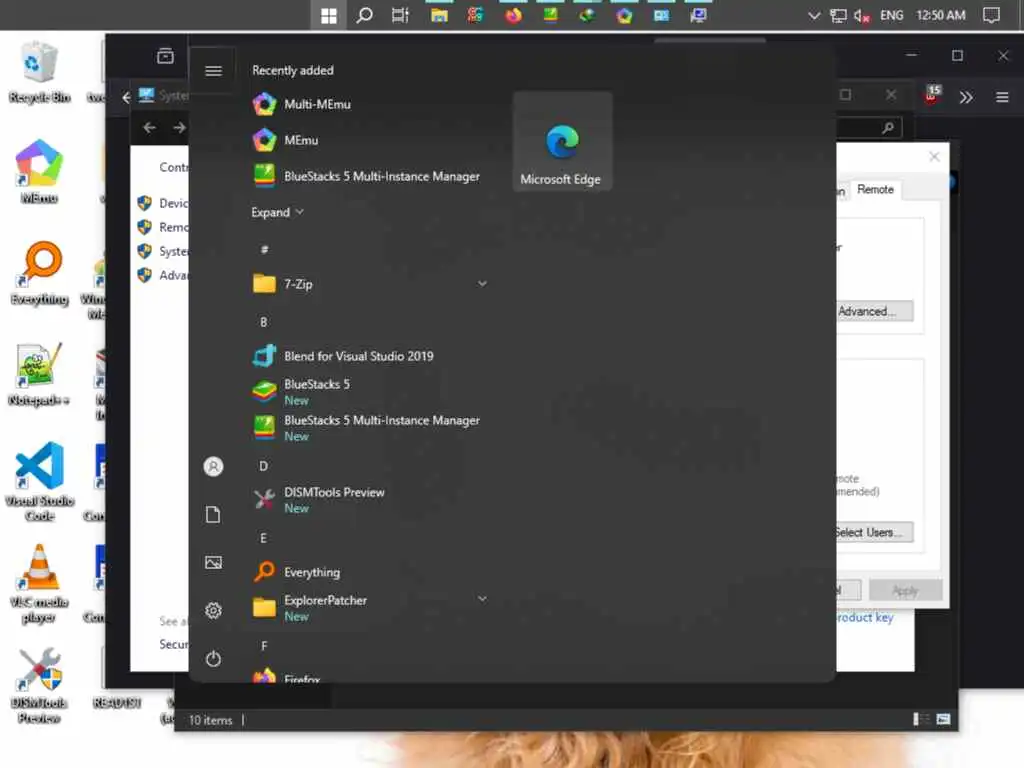Viewport: 1024px width, 768px height.
Task: Go forward in Control Panel window
Action: [179, 127]
